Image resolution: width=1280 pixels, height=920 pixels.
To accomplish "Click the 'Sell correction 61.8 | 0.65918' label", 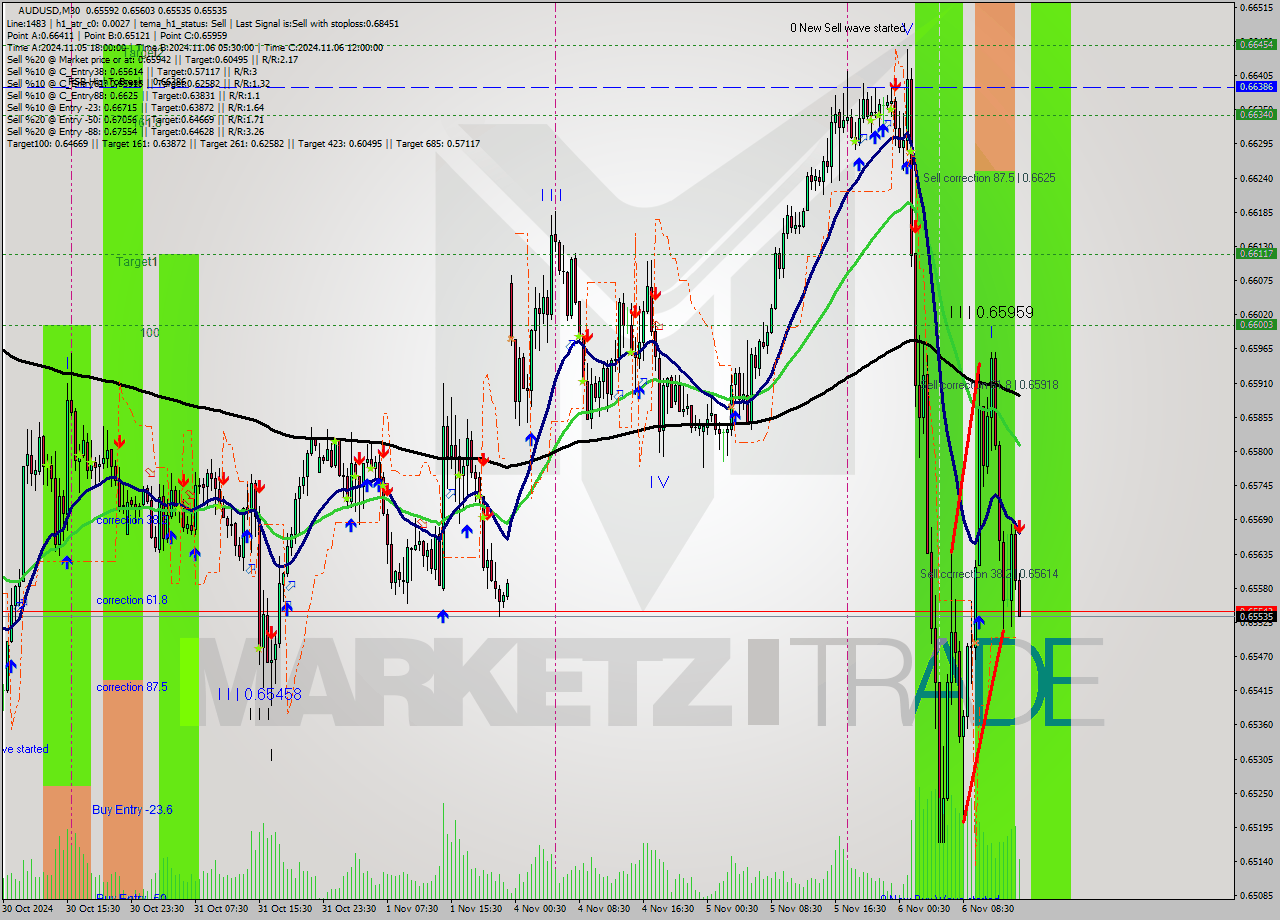I will click(x=989, y=384).
